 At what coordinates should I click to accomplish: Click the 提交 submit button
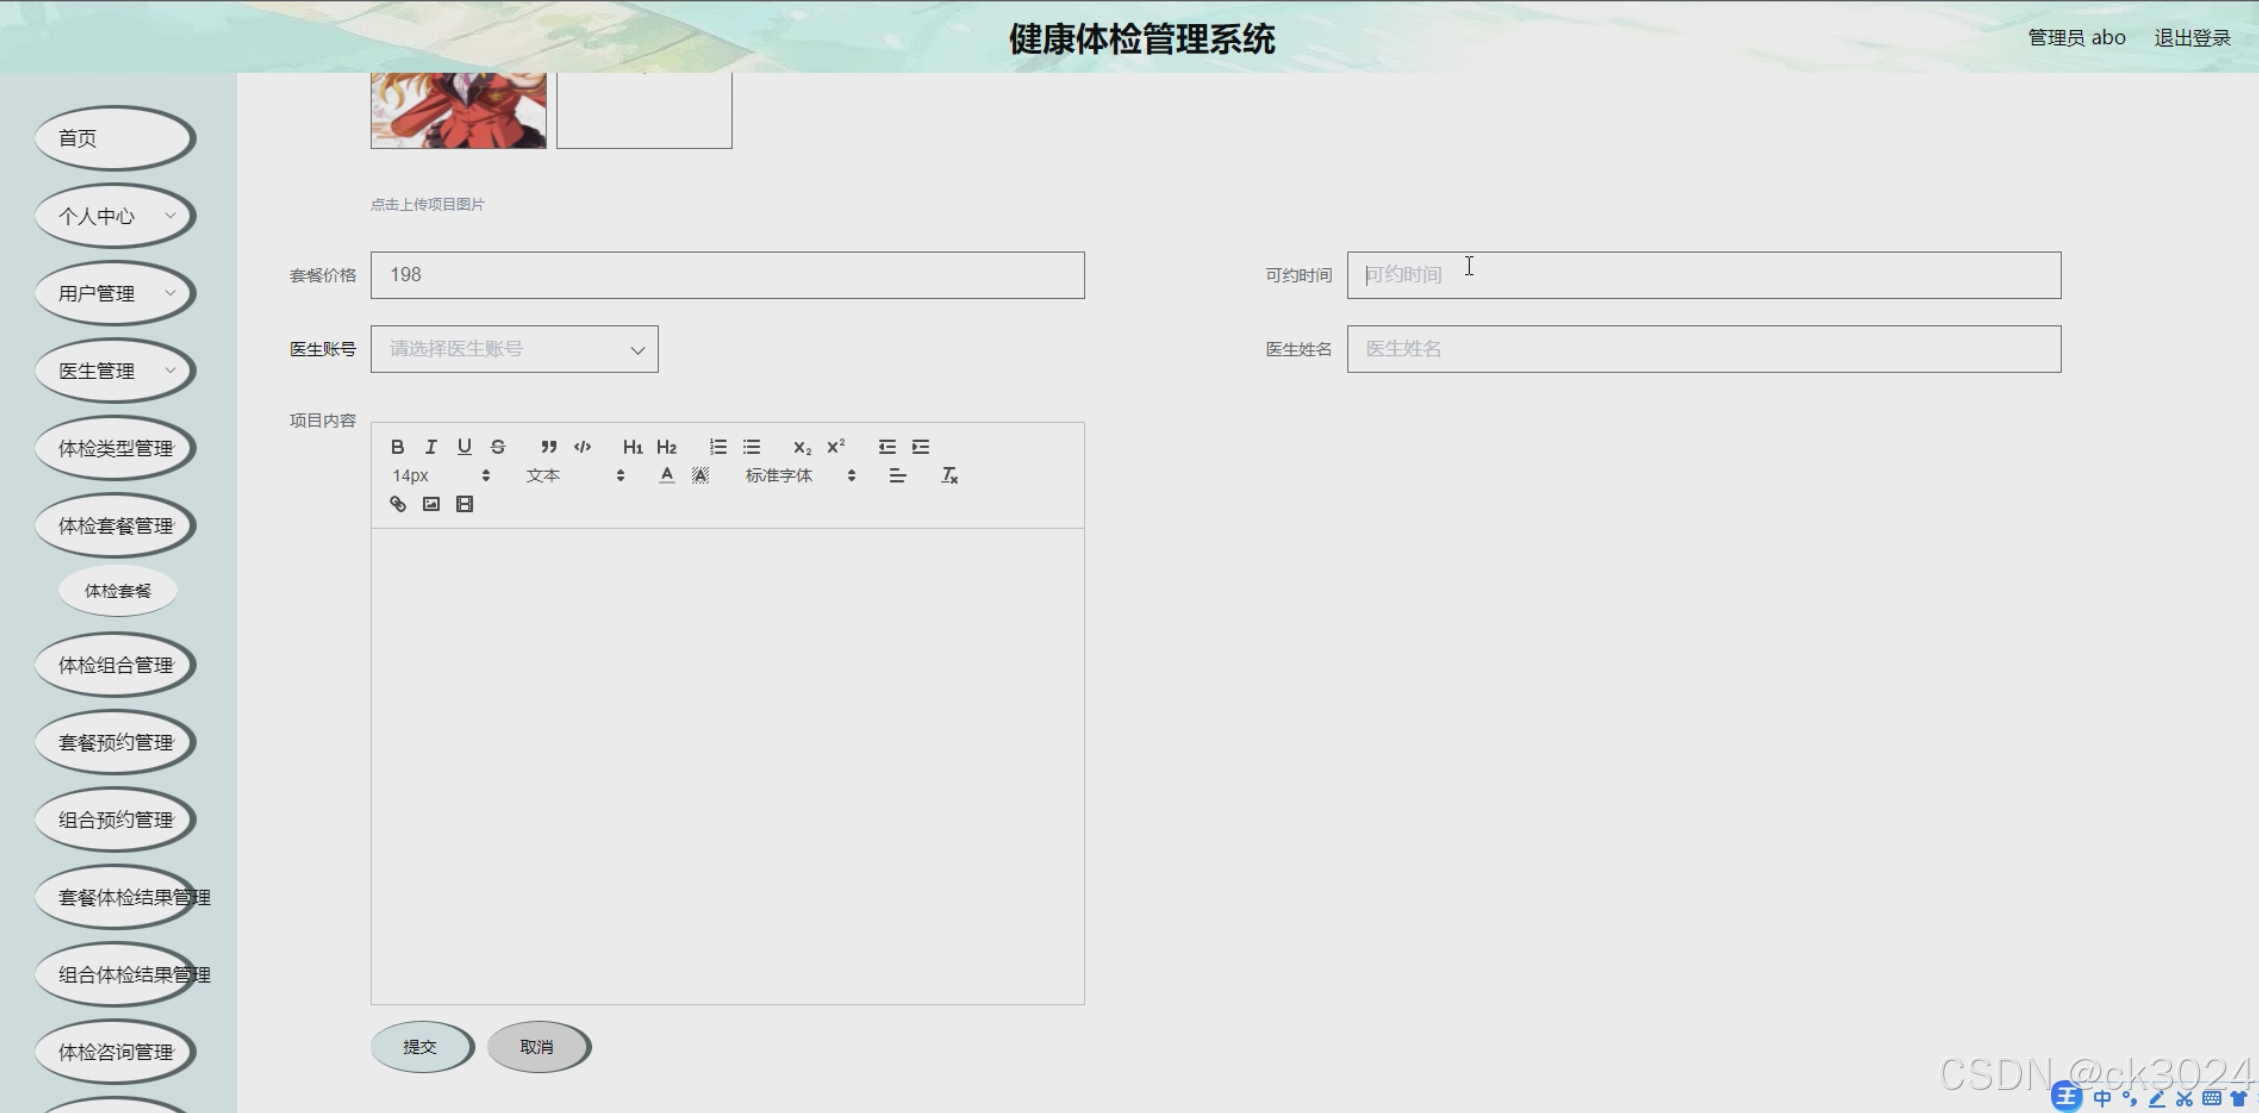[x=420, y=1047]
